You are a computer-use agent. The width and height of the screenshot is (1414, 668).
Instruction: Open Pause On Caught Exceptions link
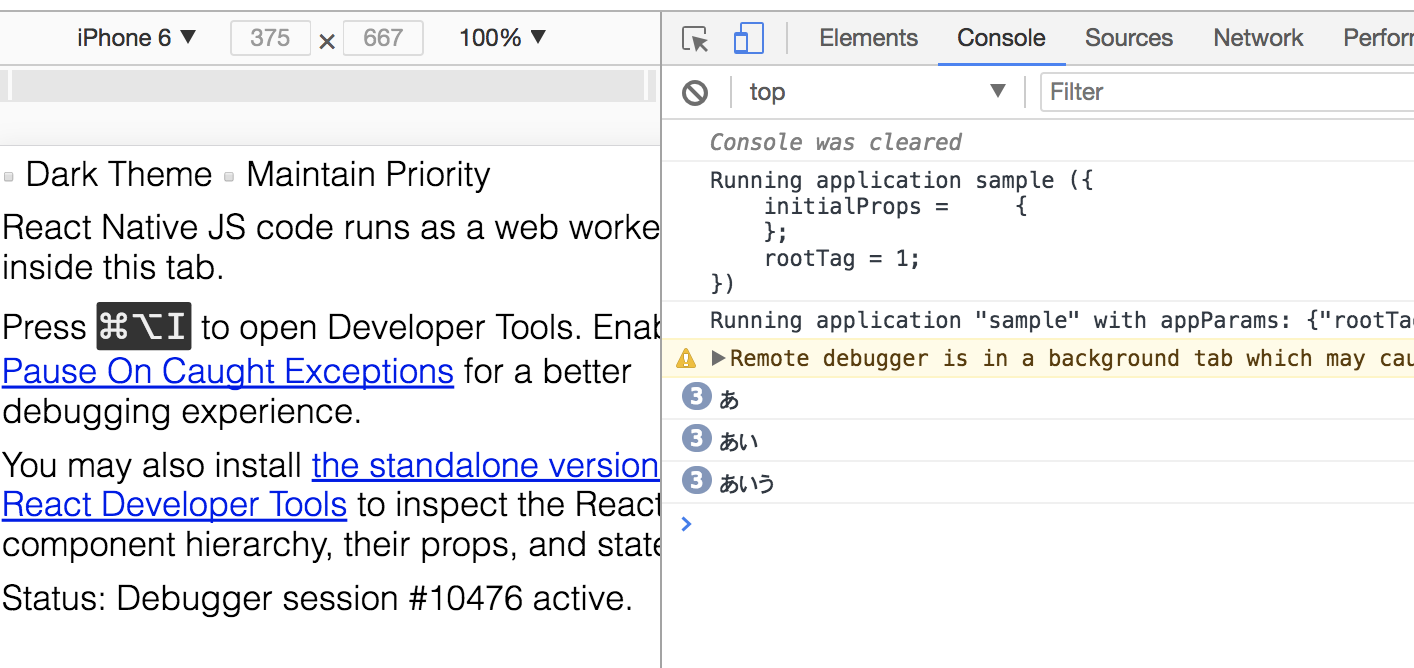pos(228,371)
